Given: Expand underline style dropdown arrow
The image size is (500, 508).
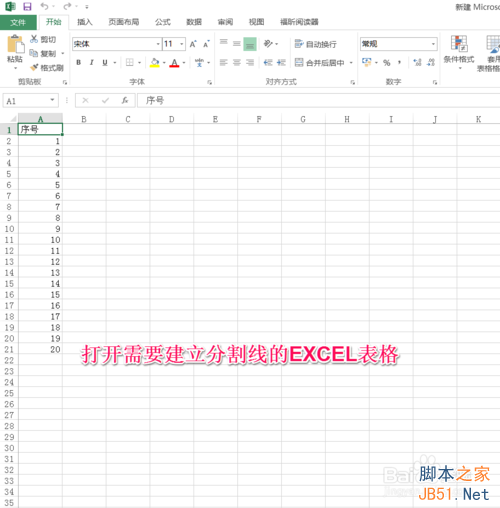Looking at the screenshot, I should point(114,62).
